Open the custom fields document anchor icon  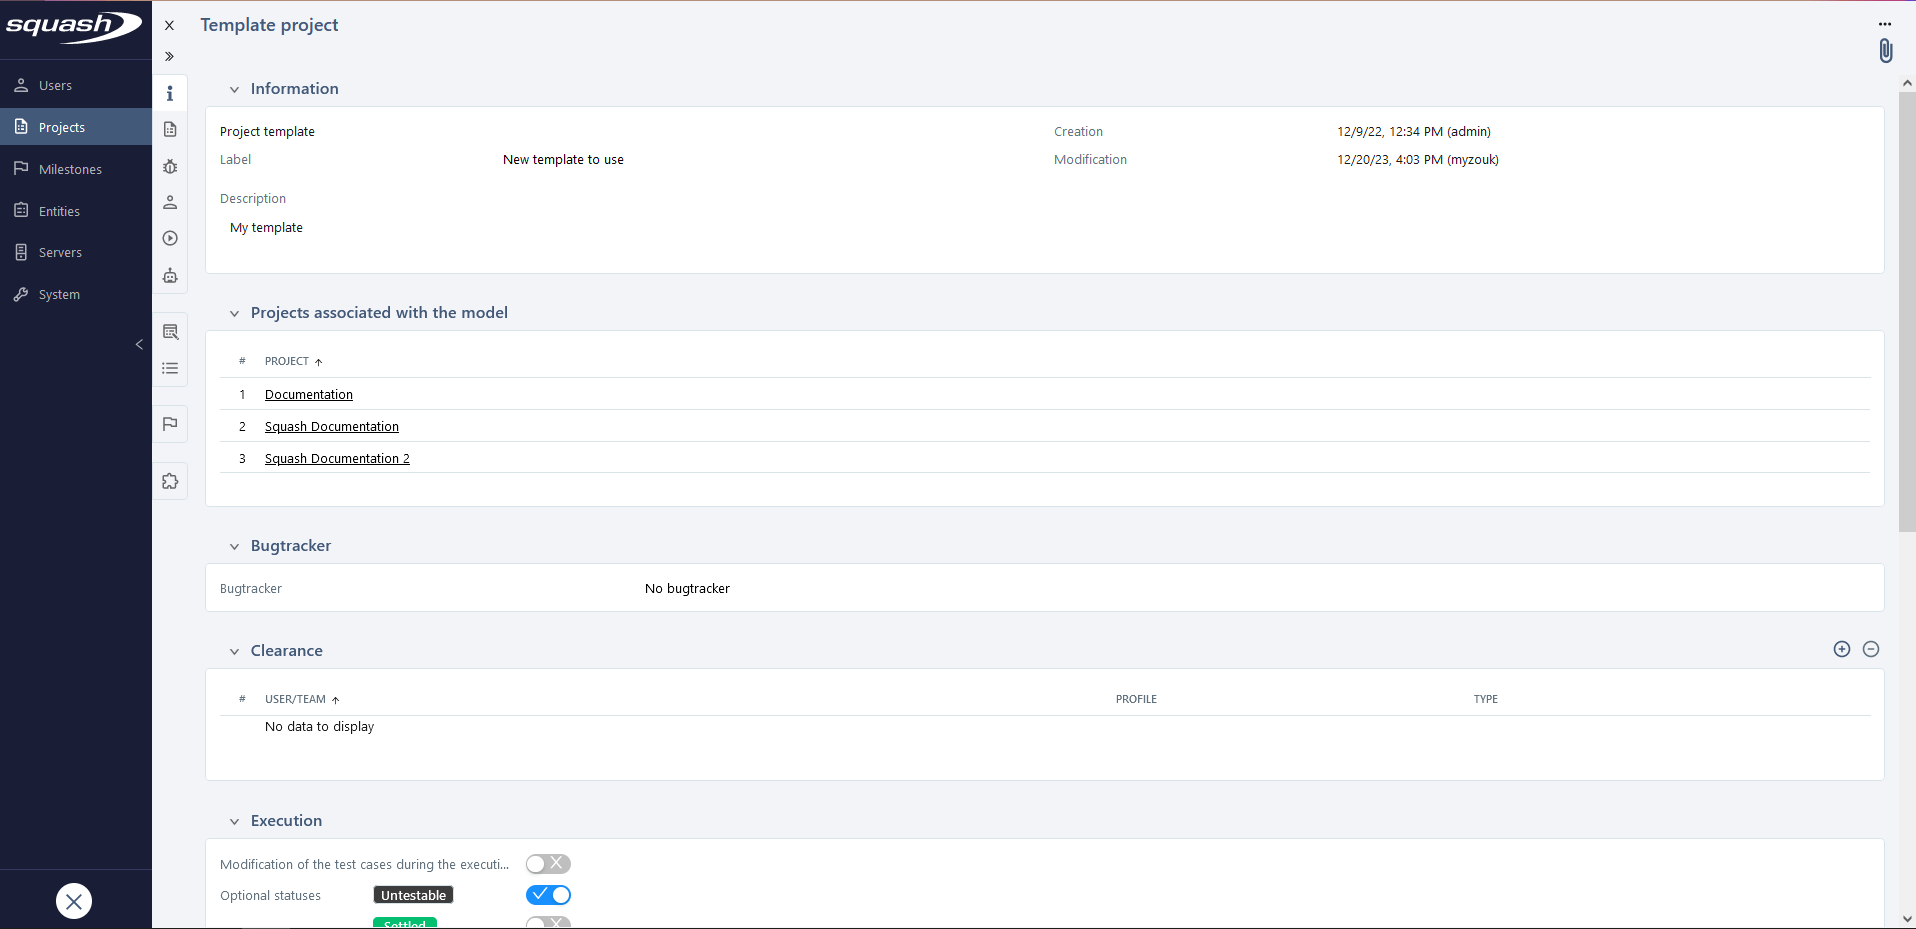pos(170,129)
